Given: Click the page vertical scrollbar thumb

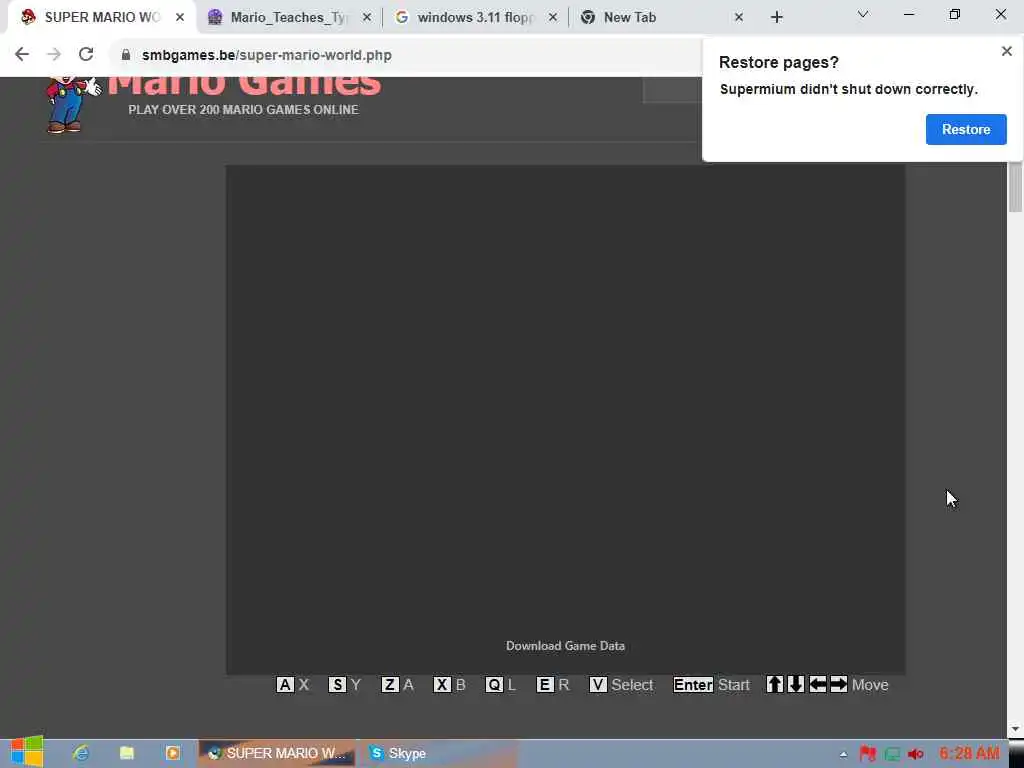Looking at the screenshot, I should (1015, 187).
